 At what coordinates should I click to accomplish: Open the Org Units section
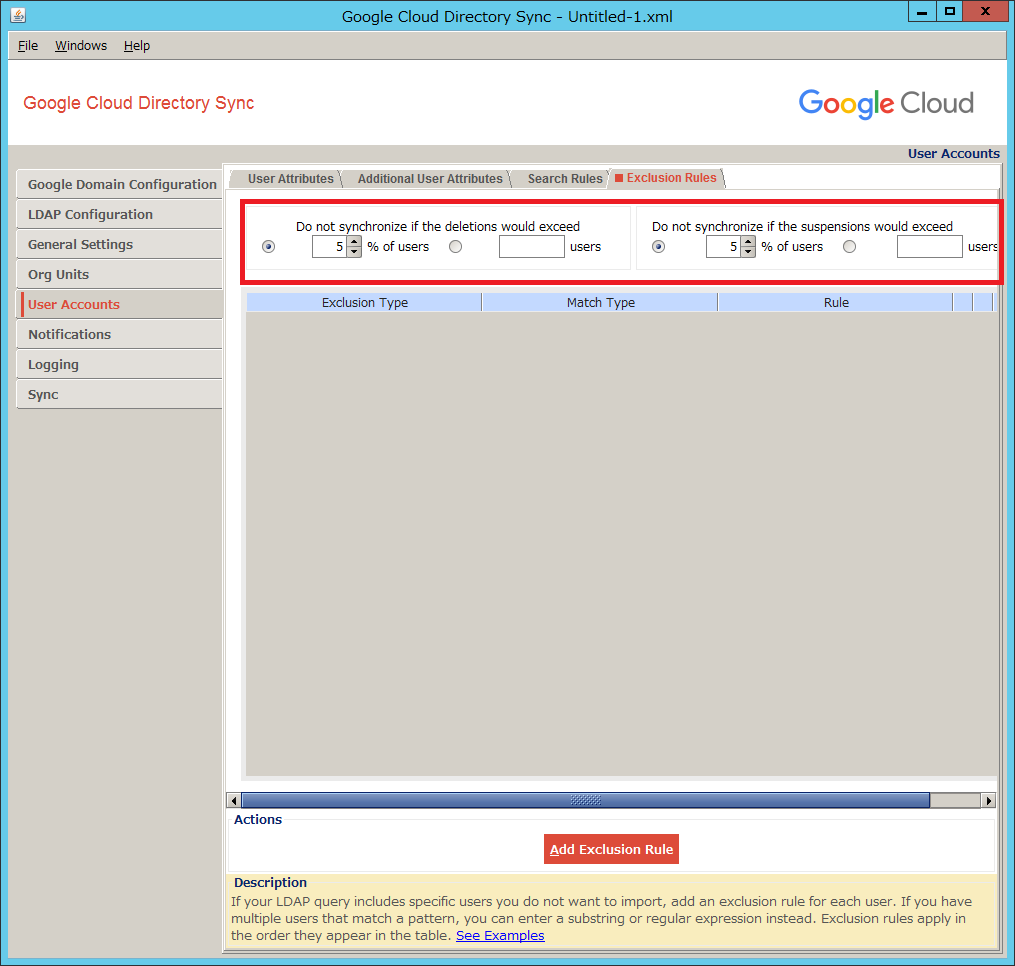coord(120,275)
